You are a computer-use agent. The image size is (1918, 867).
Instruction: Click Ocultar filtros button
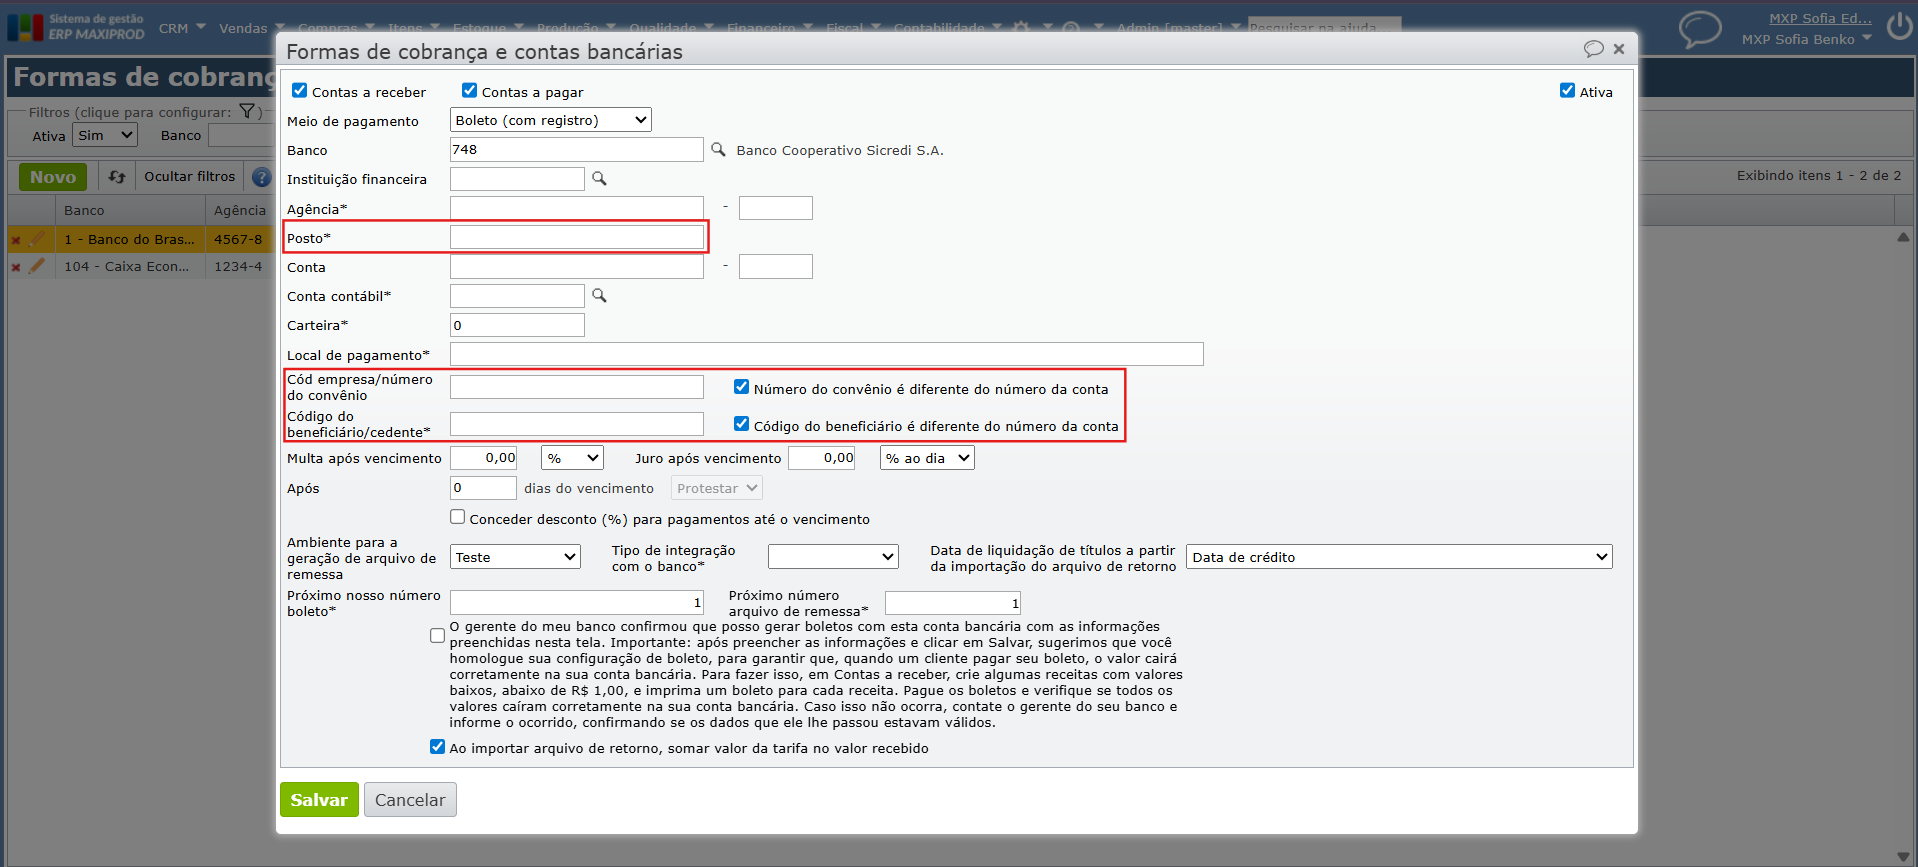tap(190, 177)
